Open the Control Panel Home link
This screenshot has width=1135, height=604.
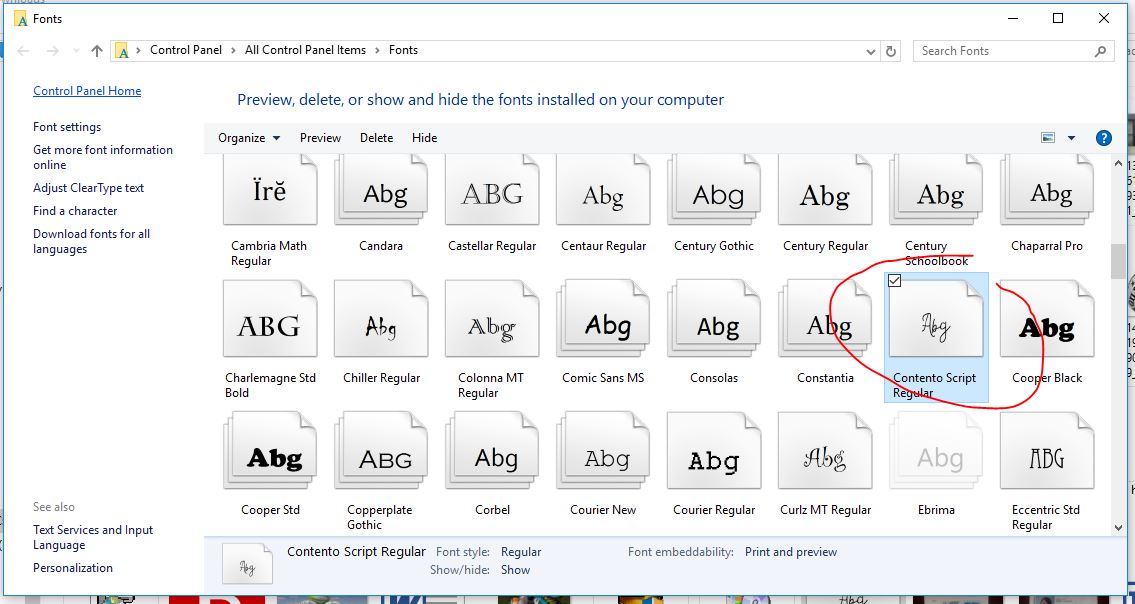tap(87, 91)
